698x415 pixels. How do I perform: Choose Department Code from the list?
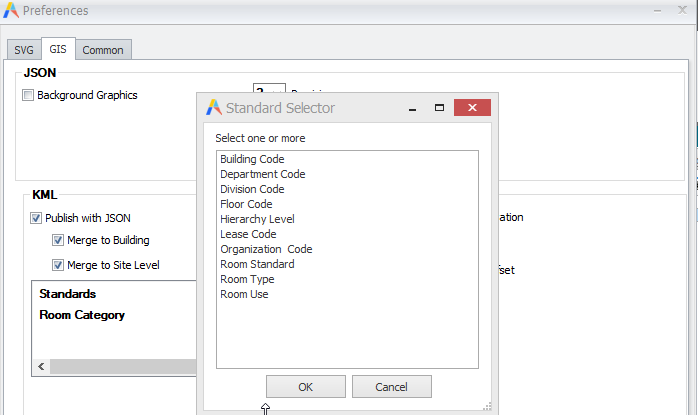(x=262, y=174)
